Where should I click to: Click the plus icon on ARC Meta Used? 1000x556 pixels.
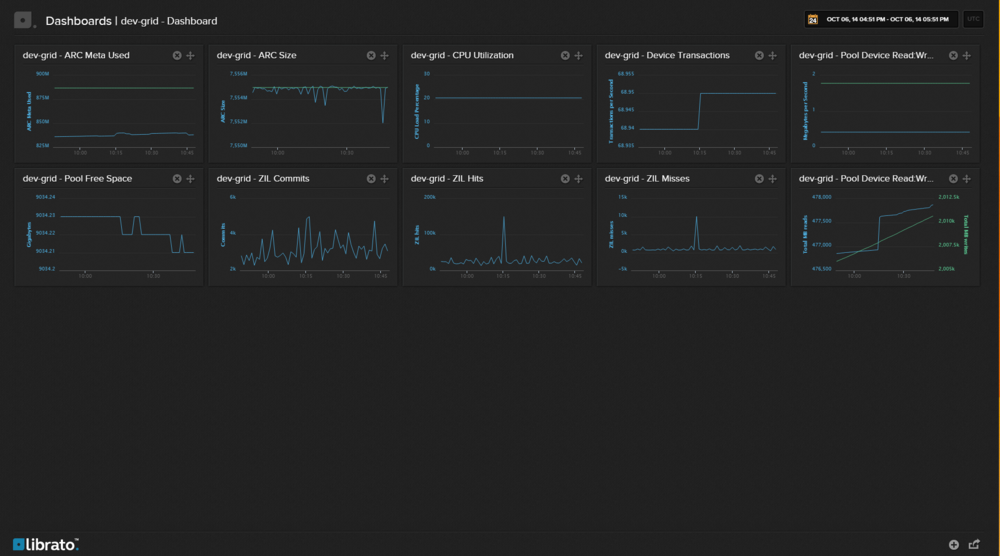(x=190, y=55)
